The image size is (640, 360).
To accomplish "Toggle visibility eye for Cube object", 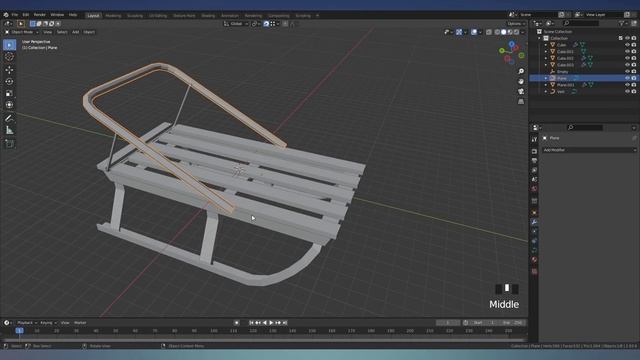I will [627, 45].
